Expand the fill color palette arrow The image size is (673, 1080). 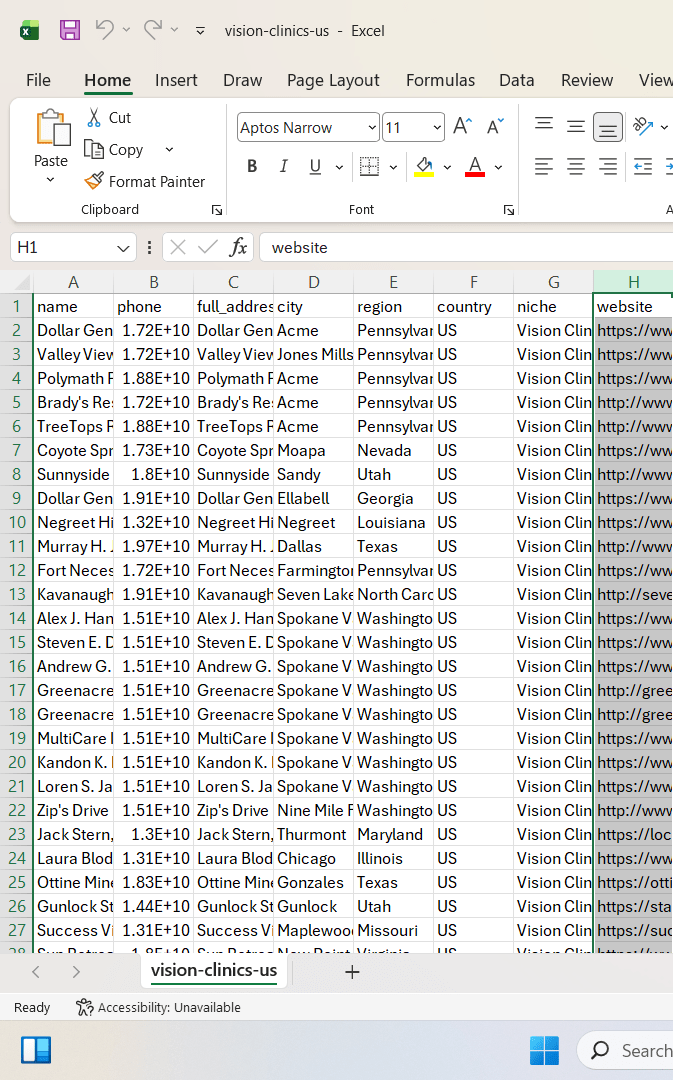point(447,167)
